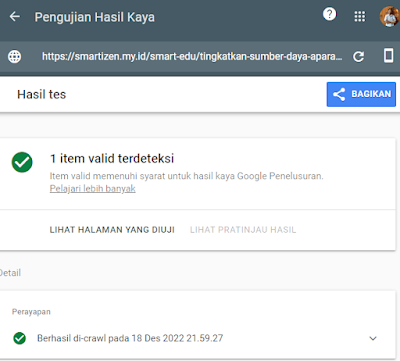Viewport: 400px width, 361px height.
Task: Expand the crawl details chevron
Action: (373, 338)
